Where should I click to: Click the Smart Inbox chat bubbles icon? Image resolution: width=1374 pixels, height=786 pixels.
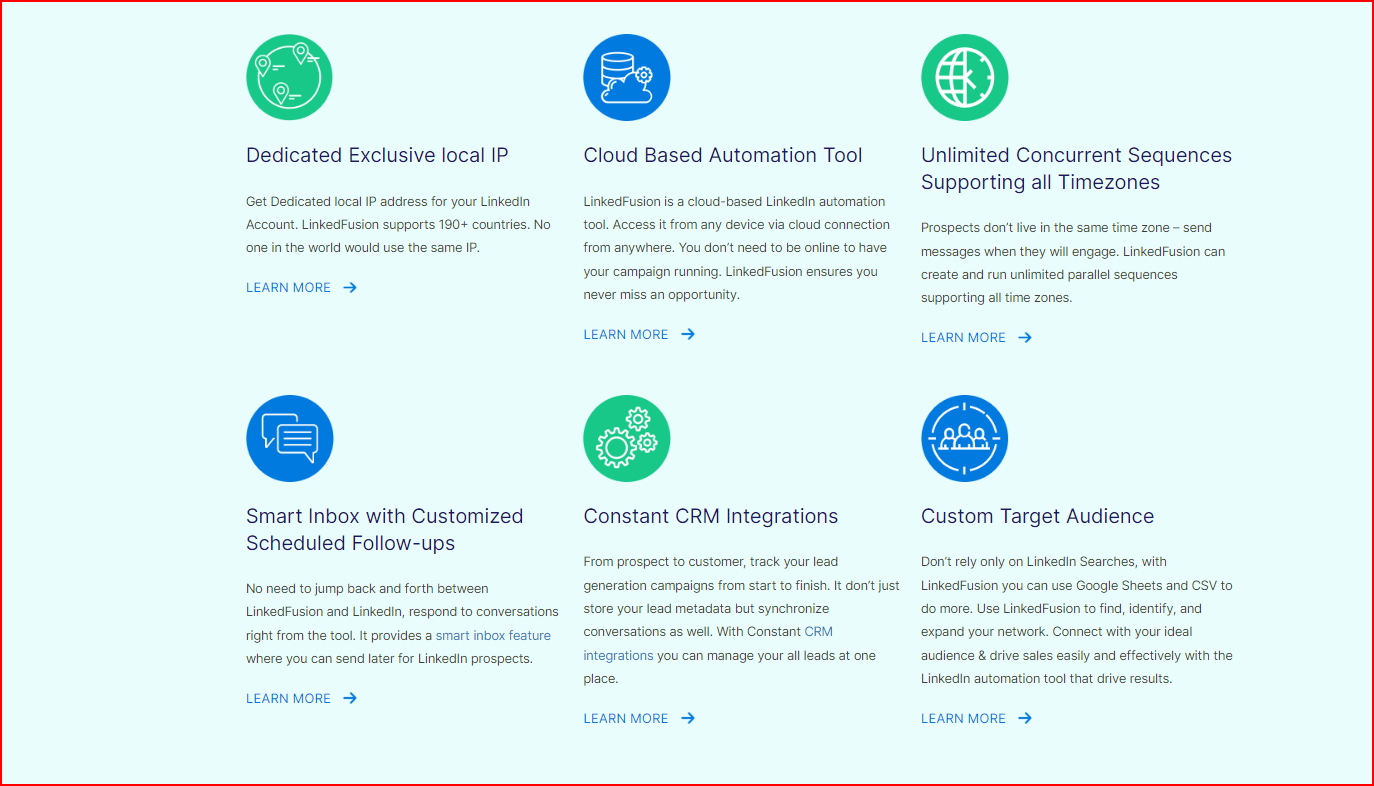click(x=289, y=438)
